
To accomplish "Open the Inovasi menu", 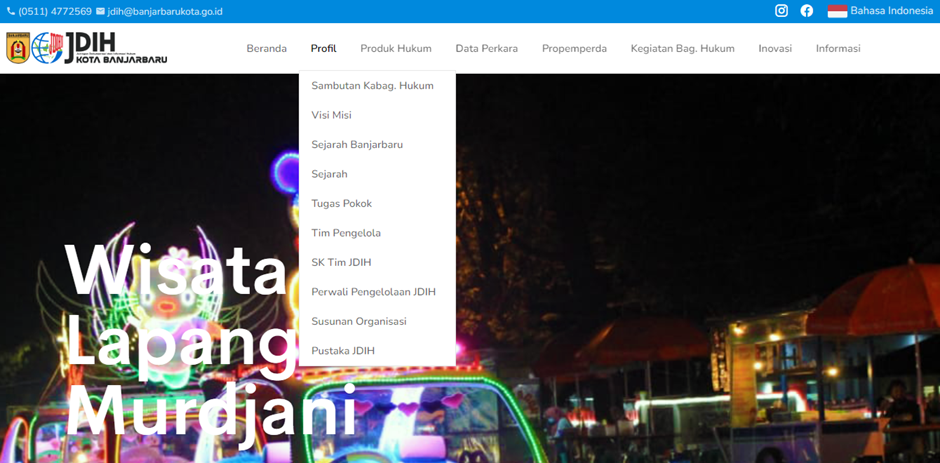I will click(x=775, y=48).
